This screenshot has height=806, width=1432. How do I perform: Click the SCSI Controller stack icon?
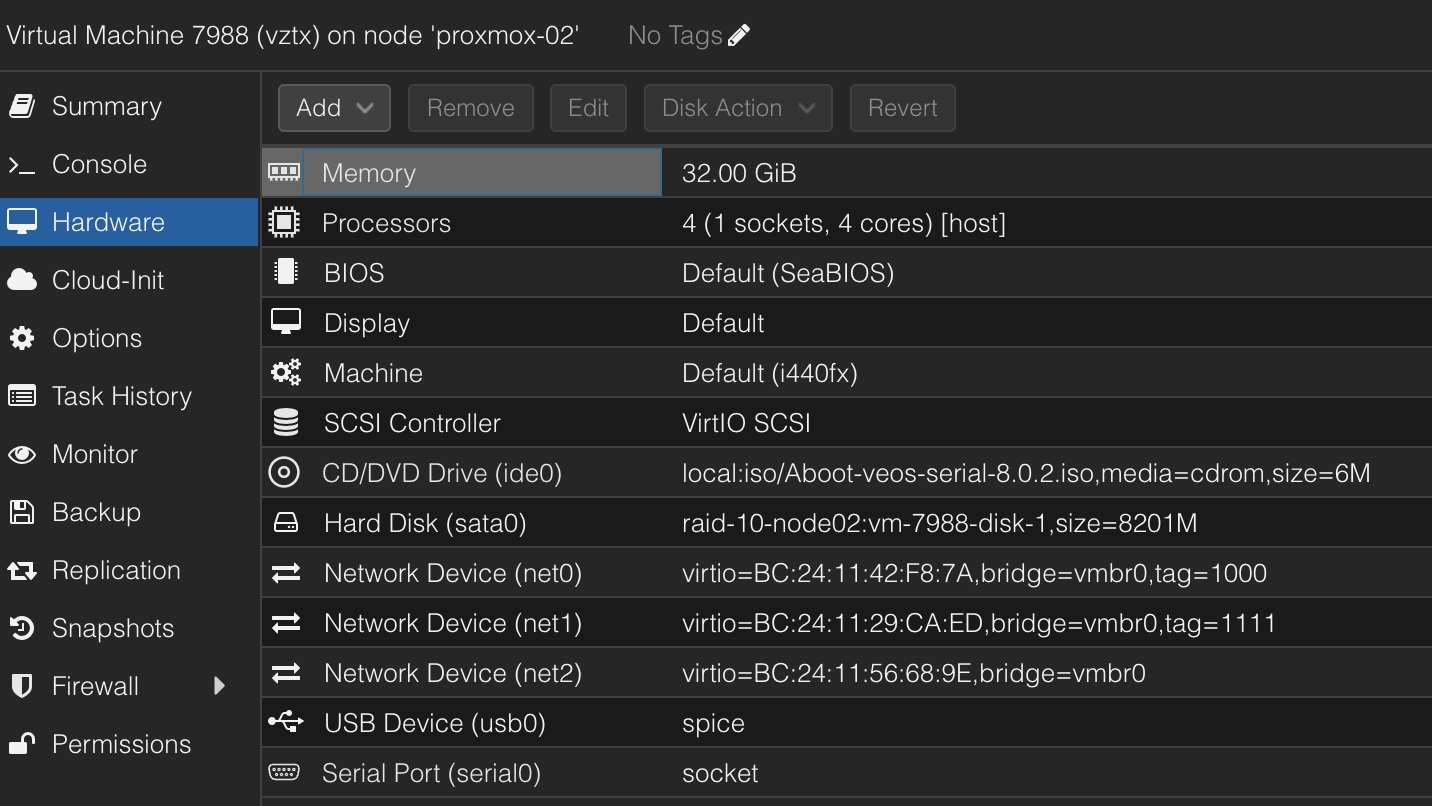285,422
